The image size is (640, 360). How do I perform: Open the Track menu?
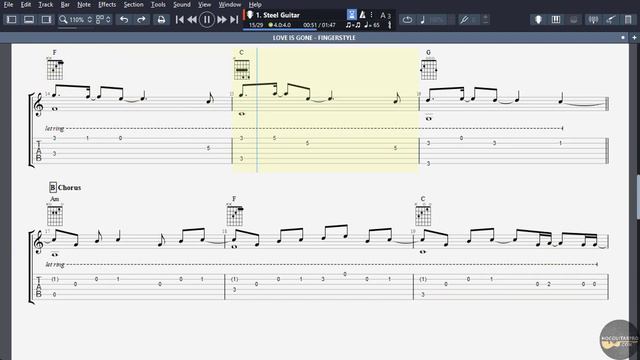(46, 4)
